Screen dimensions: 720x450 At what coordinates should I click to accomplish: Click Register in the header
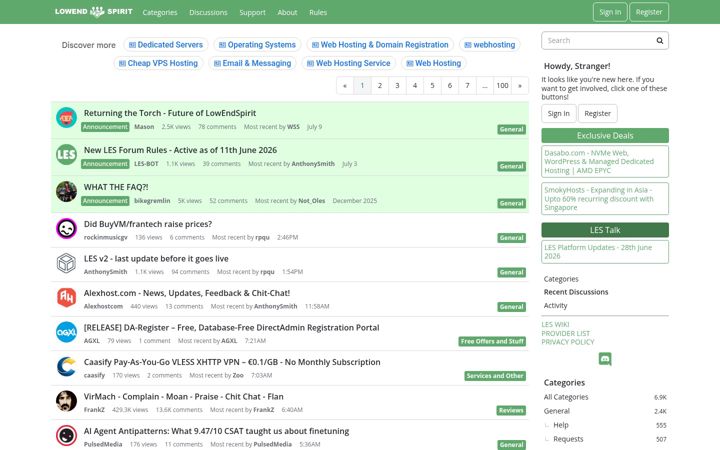point(649,12)
